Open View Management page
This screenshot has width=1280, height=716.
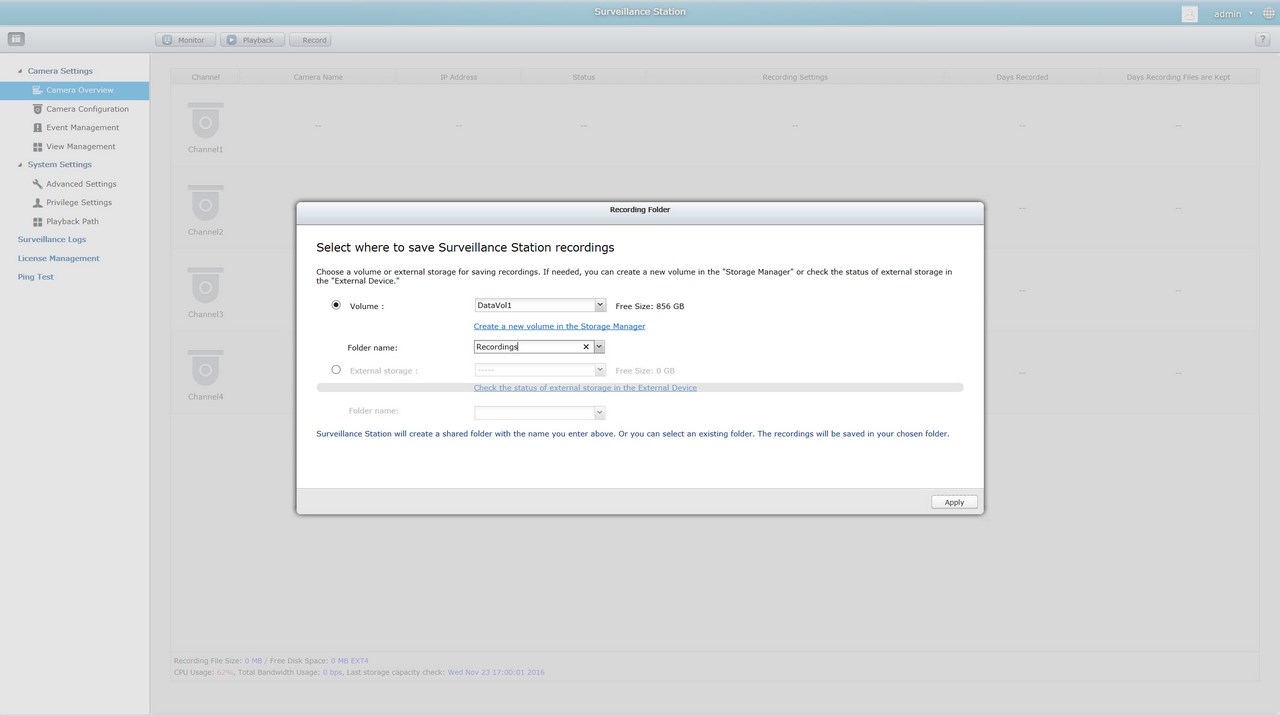[81, 147]
